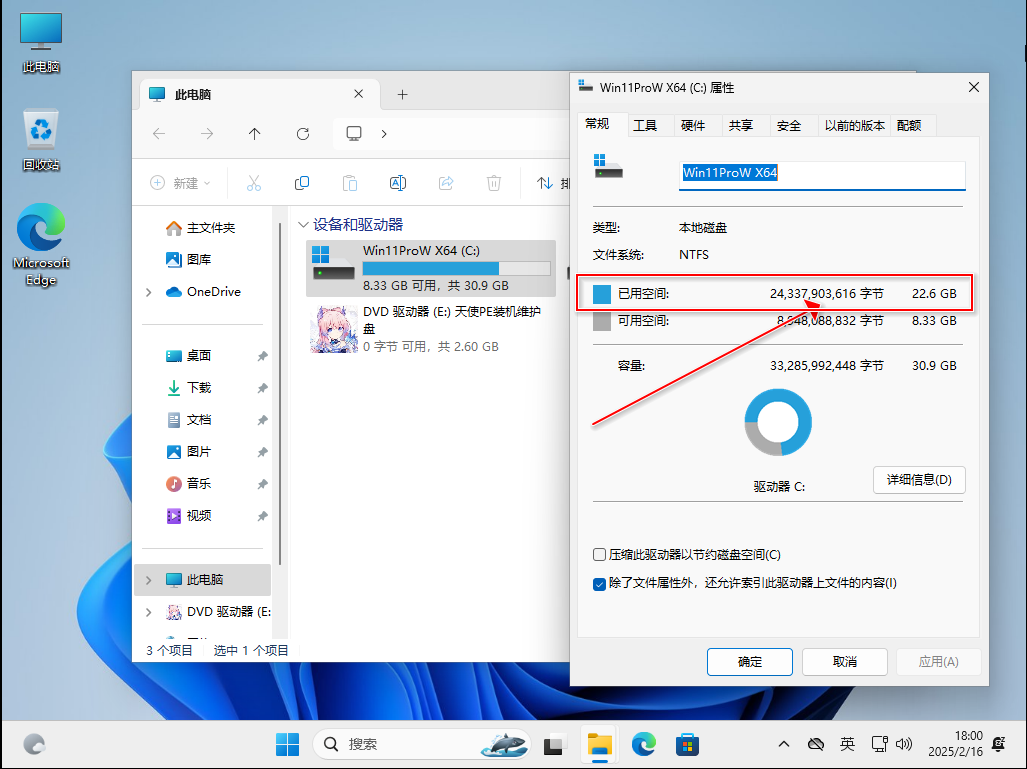Select DVD 驱动器 (E:) drive item

point(431,329)
